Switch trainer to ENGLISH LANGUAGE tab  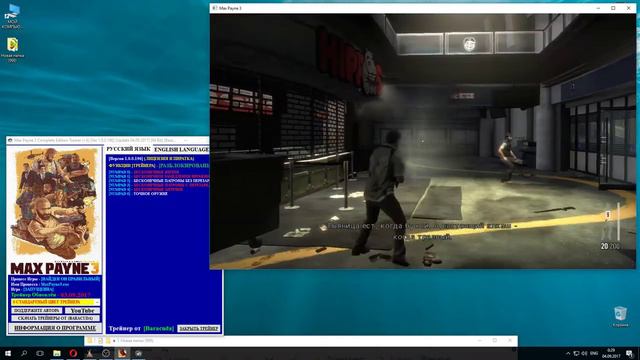181,149
